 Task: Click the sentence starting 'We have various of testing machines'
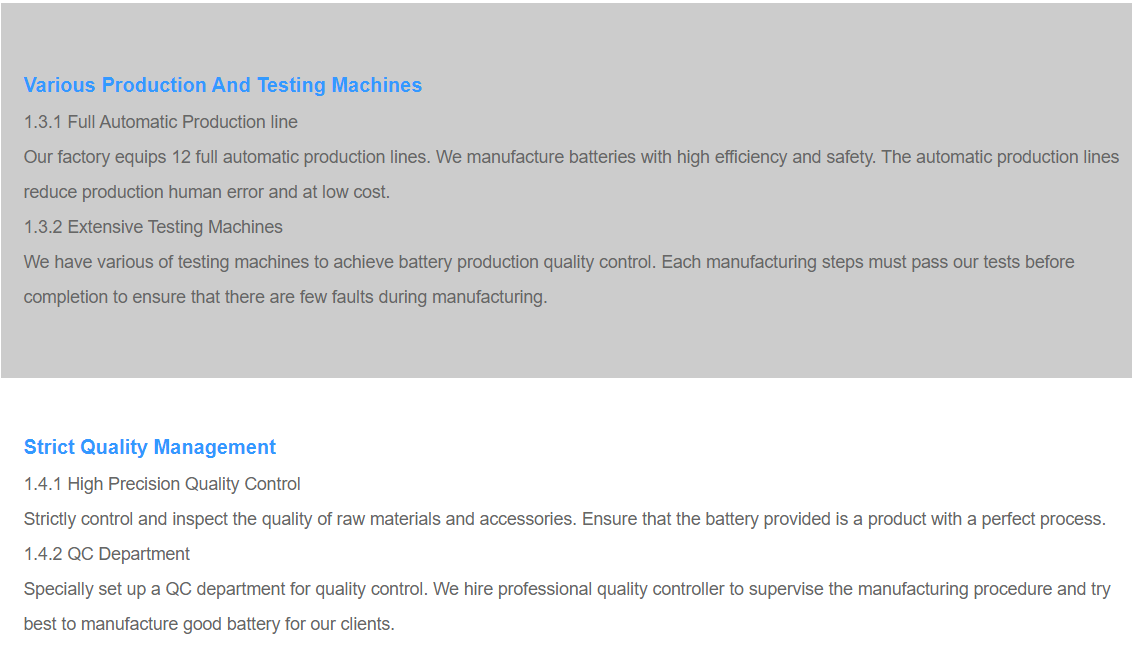point(340,262)
